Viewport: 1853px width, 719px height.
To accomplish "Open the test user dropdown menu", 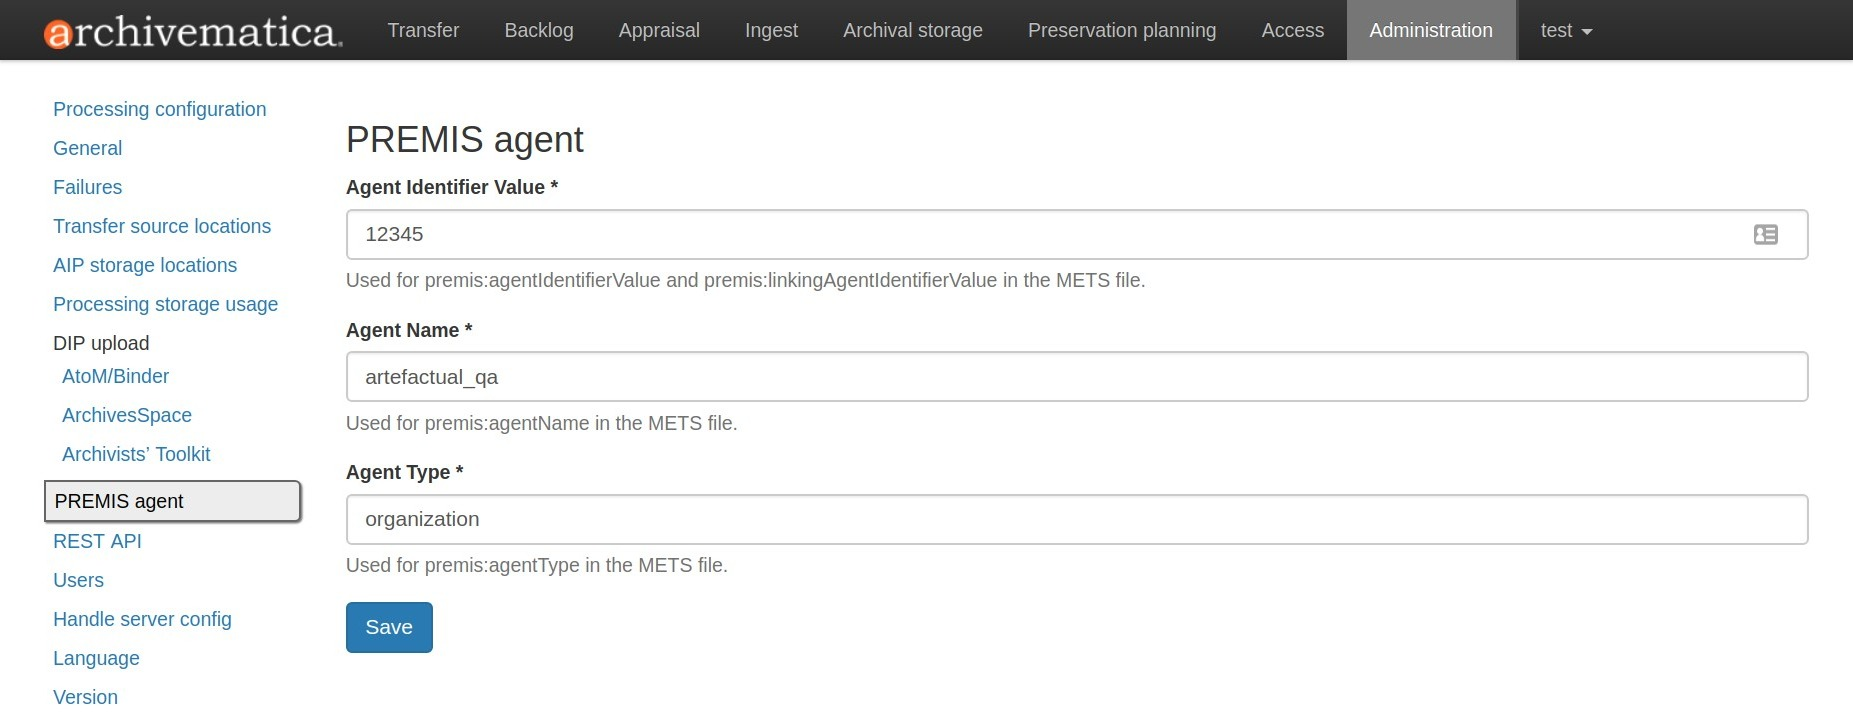I will (1565, 31).
